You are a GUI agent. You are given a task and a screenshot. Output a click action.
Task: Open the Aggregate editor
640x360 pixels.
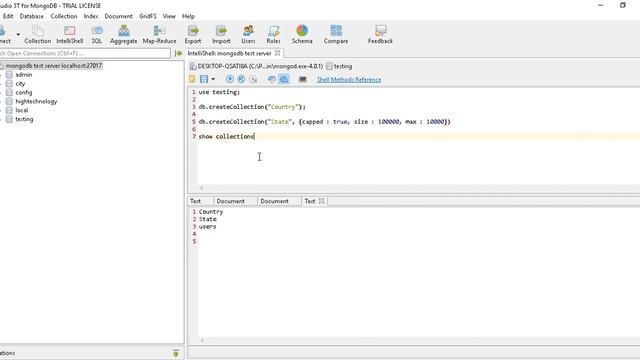(x=124, y=34)
